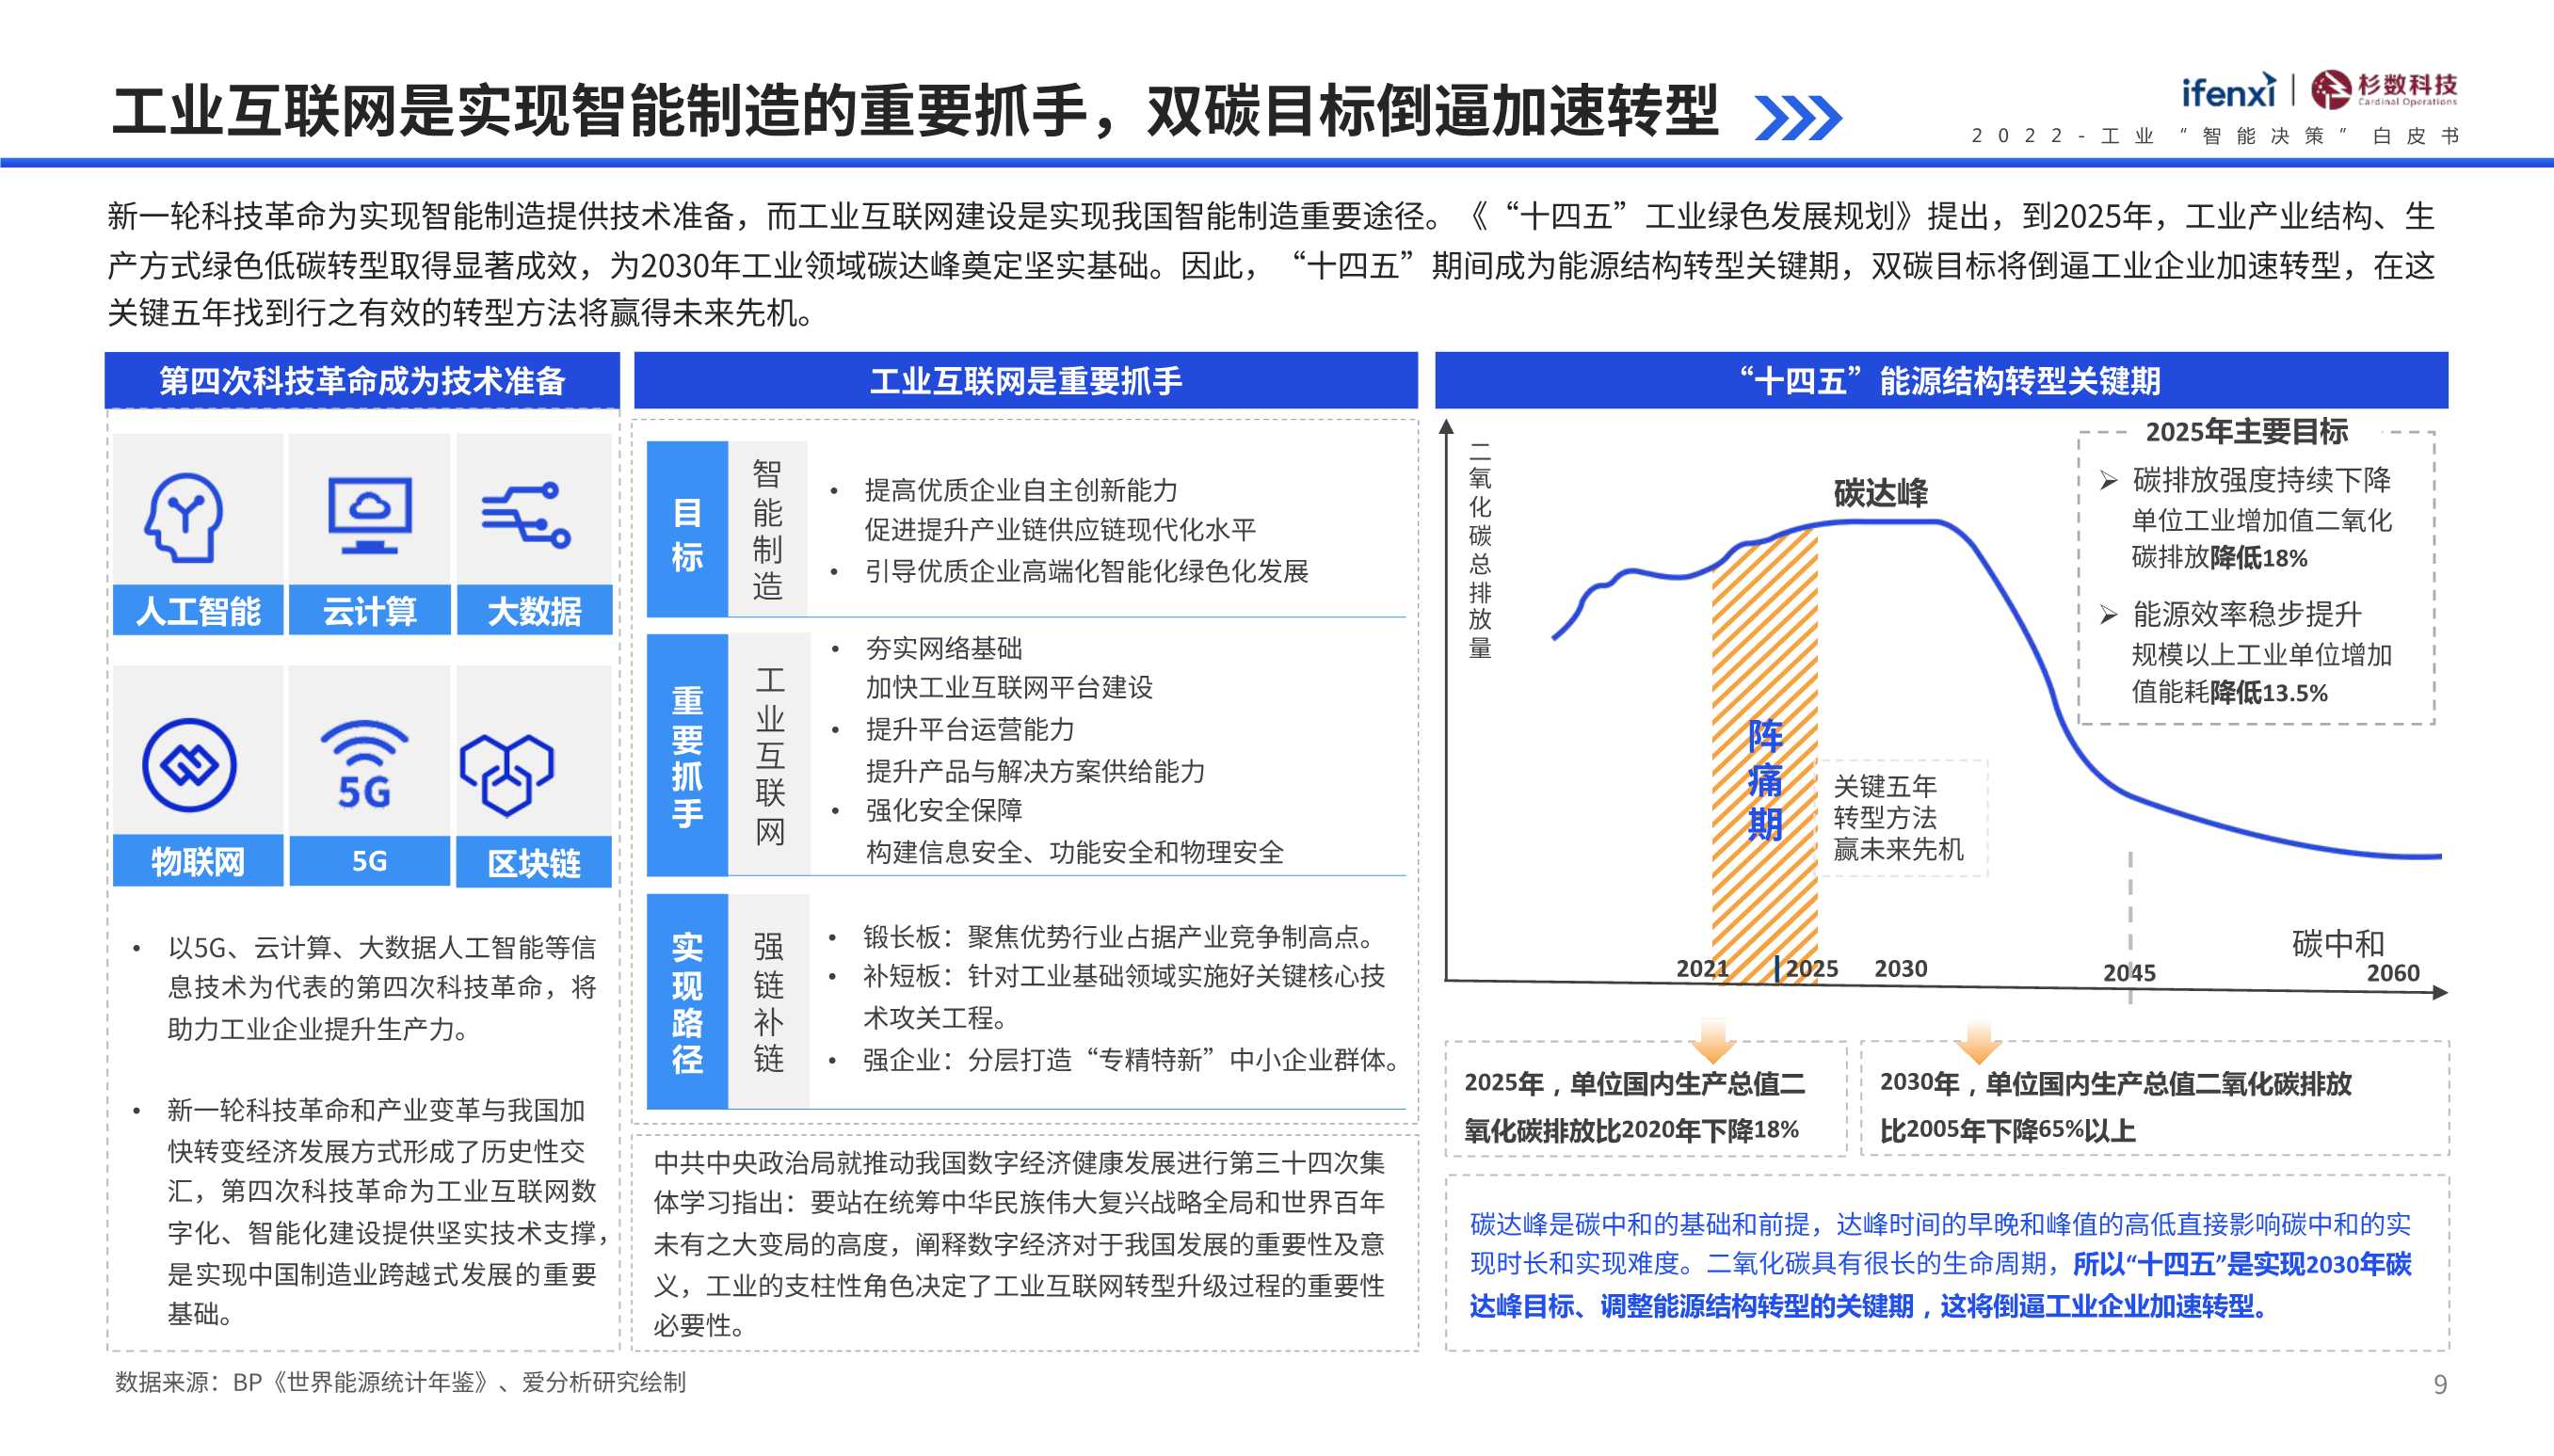Screen dimensions: 2554x1456
Task: Click the 2022-工业“智能决策”白皮书 subtitle
Action: tap(2214, 136)
